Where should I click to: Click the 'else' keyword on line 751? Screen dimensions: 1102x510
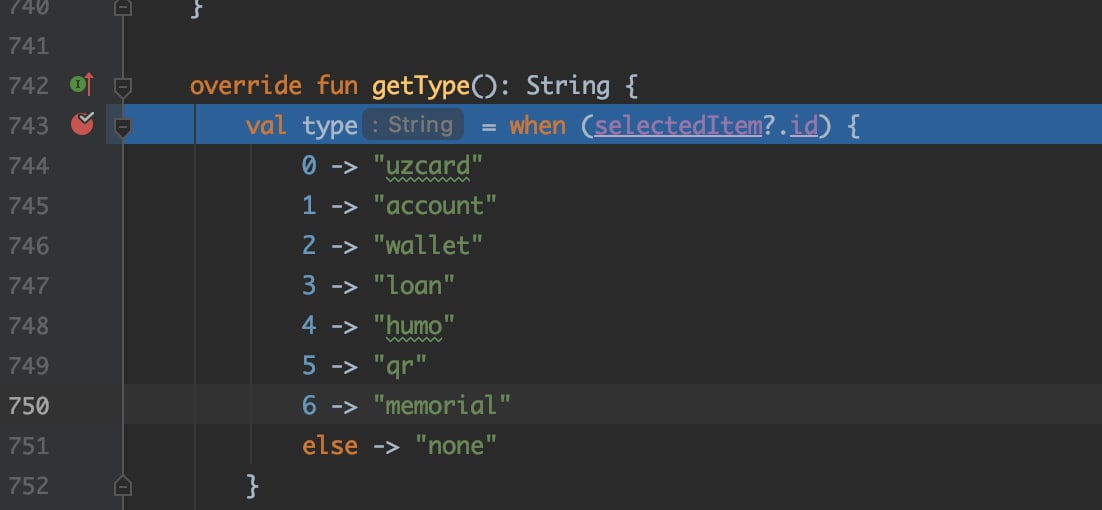pyautogui.click(x=330, y=446)
